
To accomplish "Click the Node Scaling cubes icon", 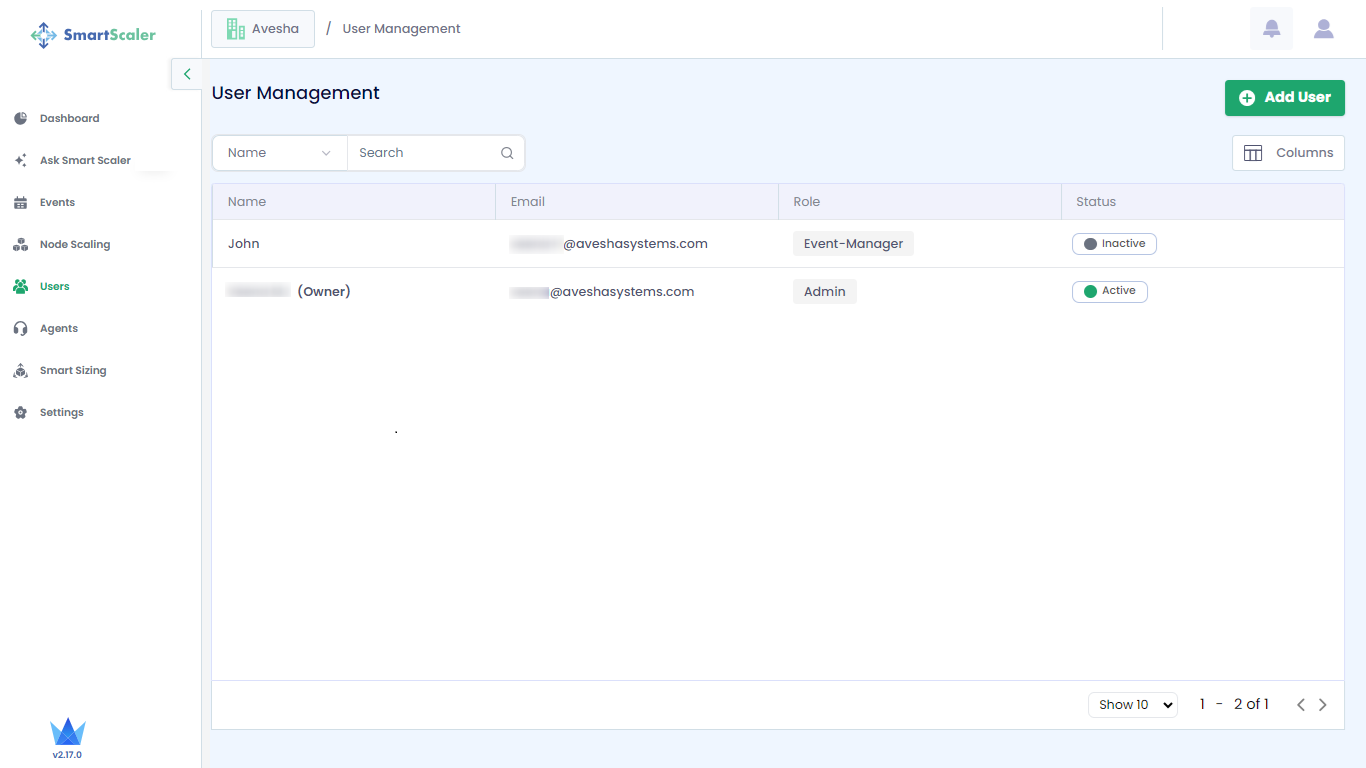I will pos(20,245).
